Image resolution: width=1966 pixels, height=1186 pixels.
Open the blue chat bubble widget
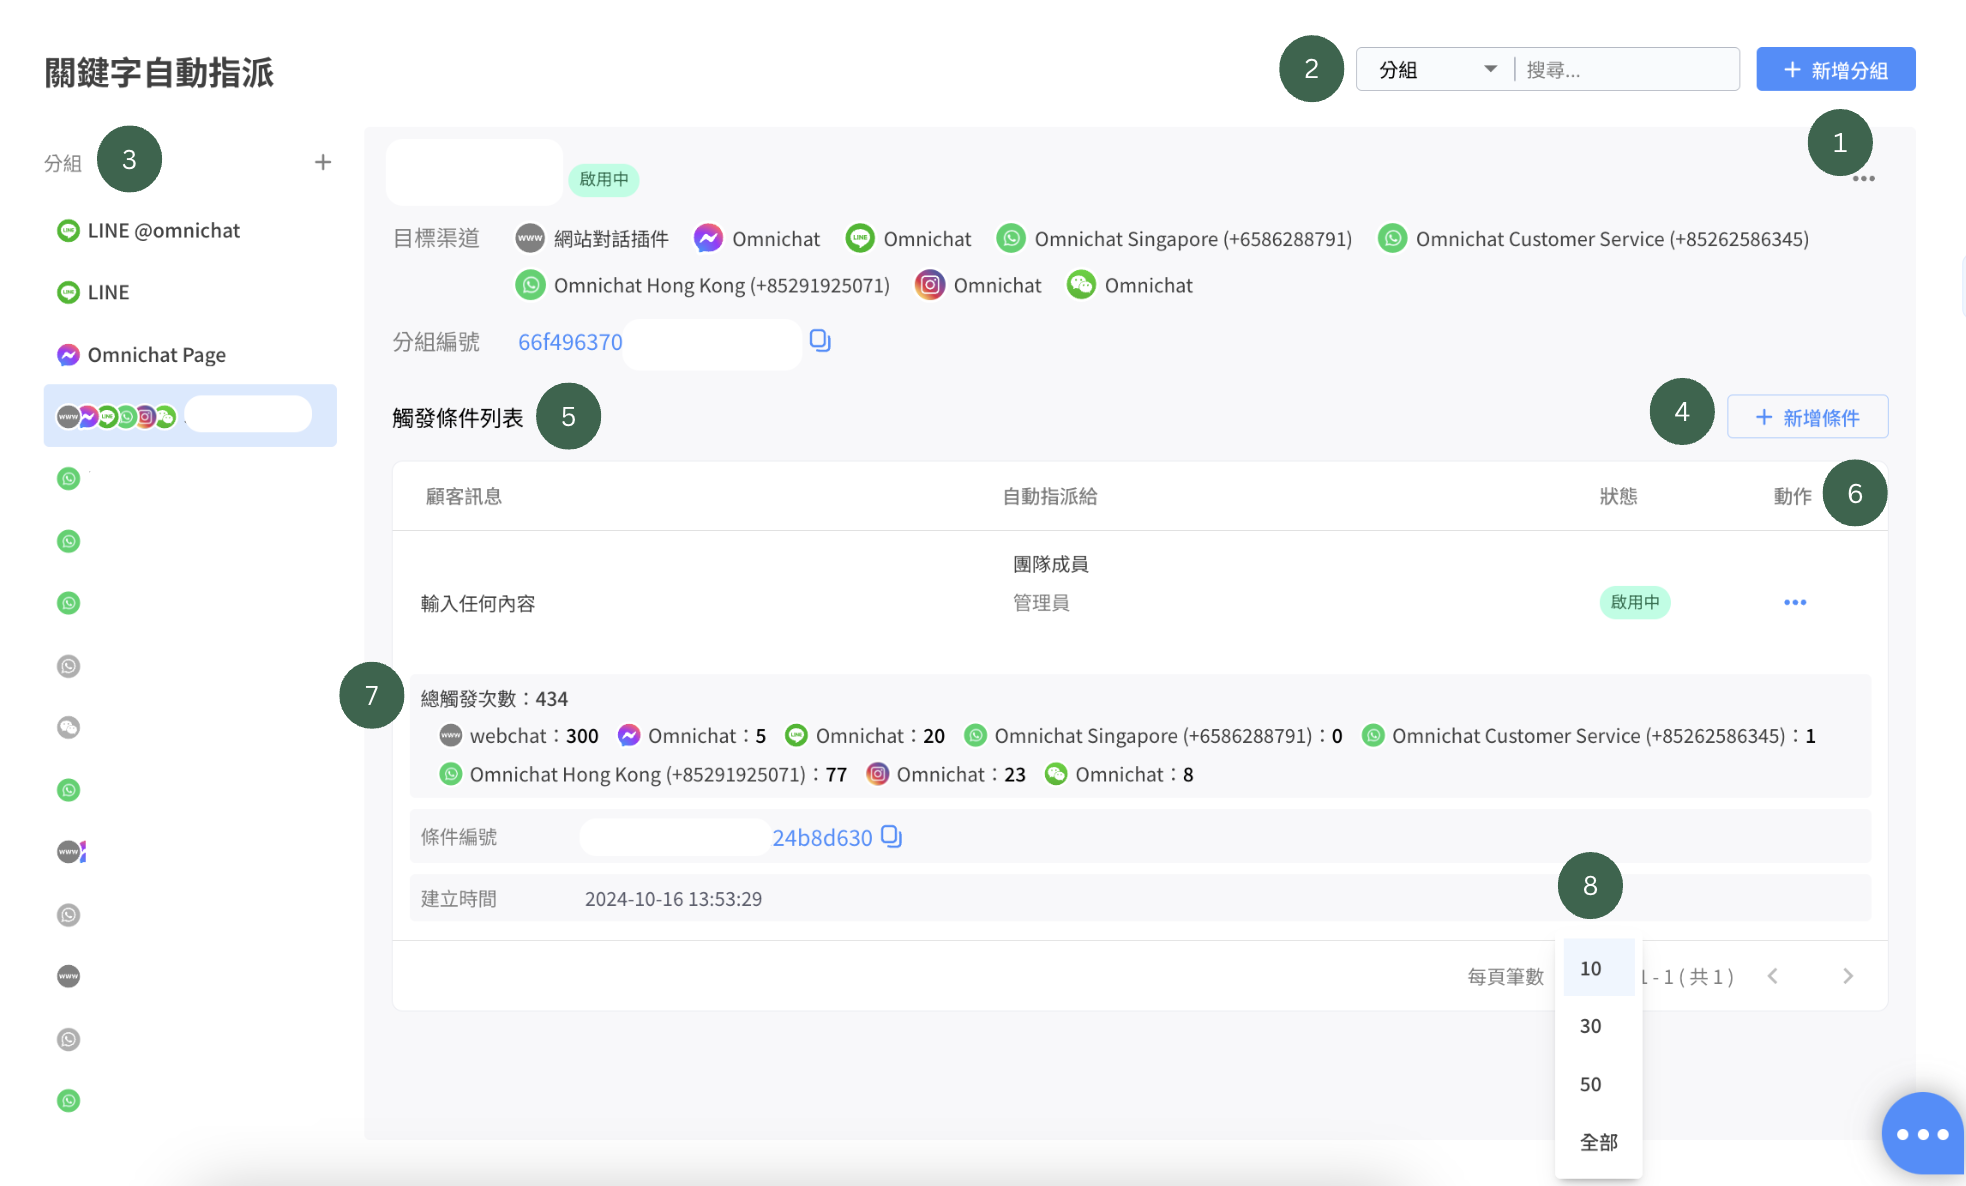click(x=1922, y=1134)
